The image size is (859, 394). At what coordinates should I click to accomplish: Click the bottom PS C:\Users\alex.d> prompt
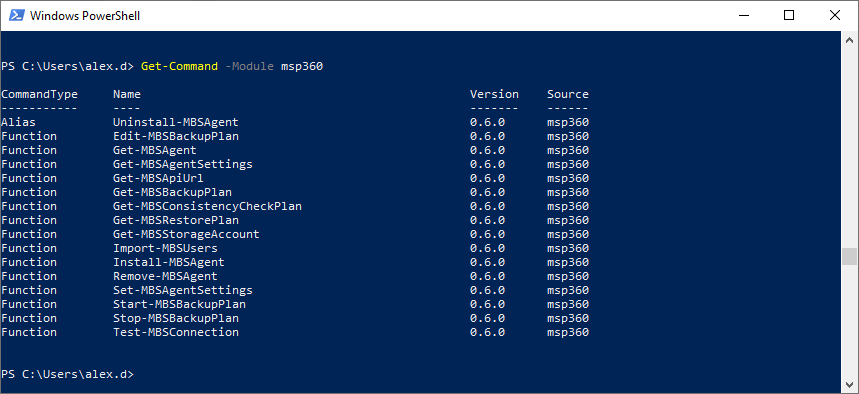tap(67, 374)
